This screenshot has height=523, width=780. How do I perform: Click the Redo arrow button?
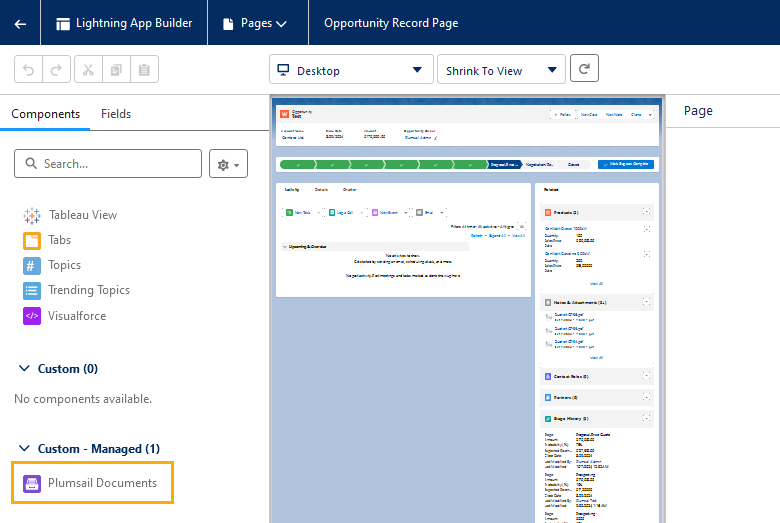tap(56, 69)
